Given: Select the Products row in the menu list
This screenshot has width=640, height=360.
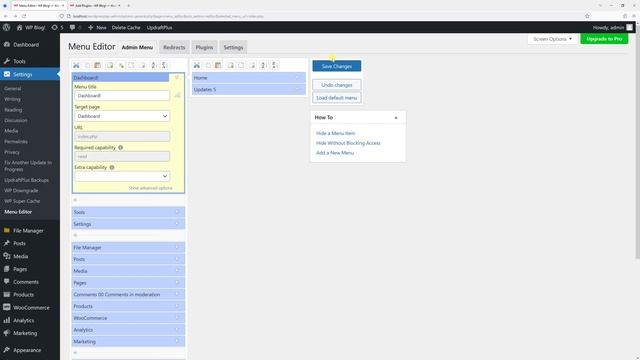Looking at the screenshot, I should 128,306.
